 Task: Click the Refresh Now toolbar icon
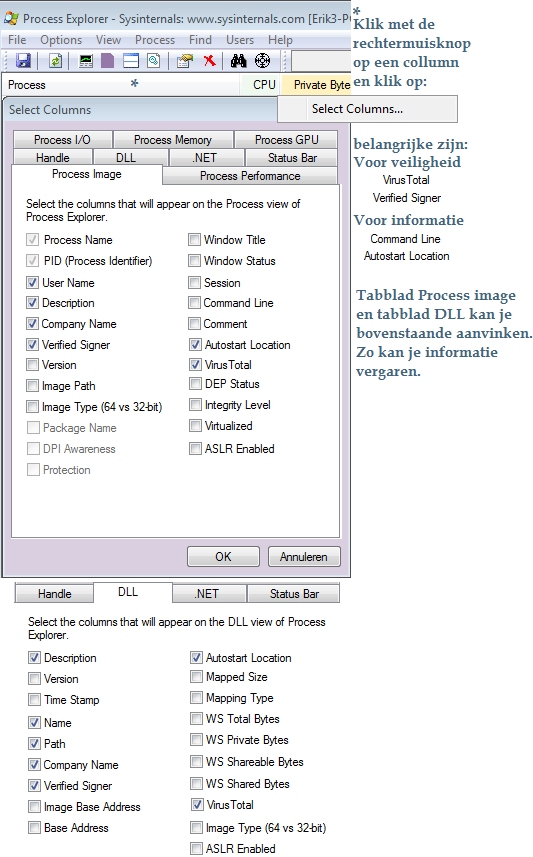(x=55, y=61)
